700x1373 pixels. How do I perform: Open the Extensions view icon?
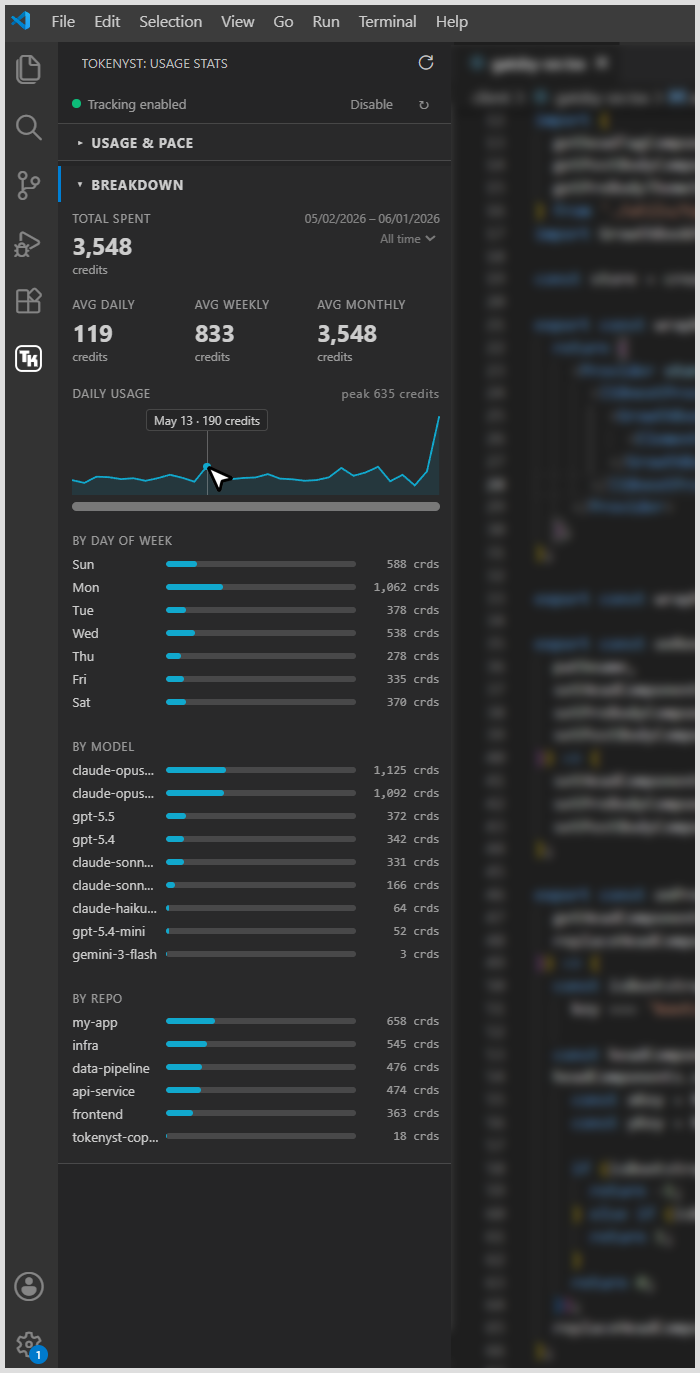[x=29, y=300]
